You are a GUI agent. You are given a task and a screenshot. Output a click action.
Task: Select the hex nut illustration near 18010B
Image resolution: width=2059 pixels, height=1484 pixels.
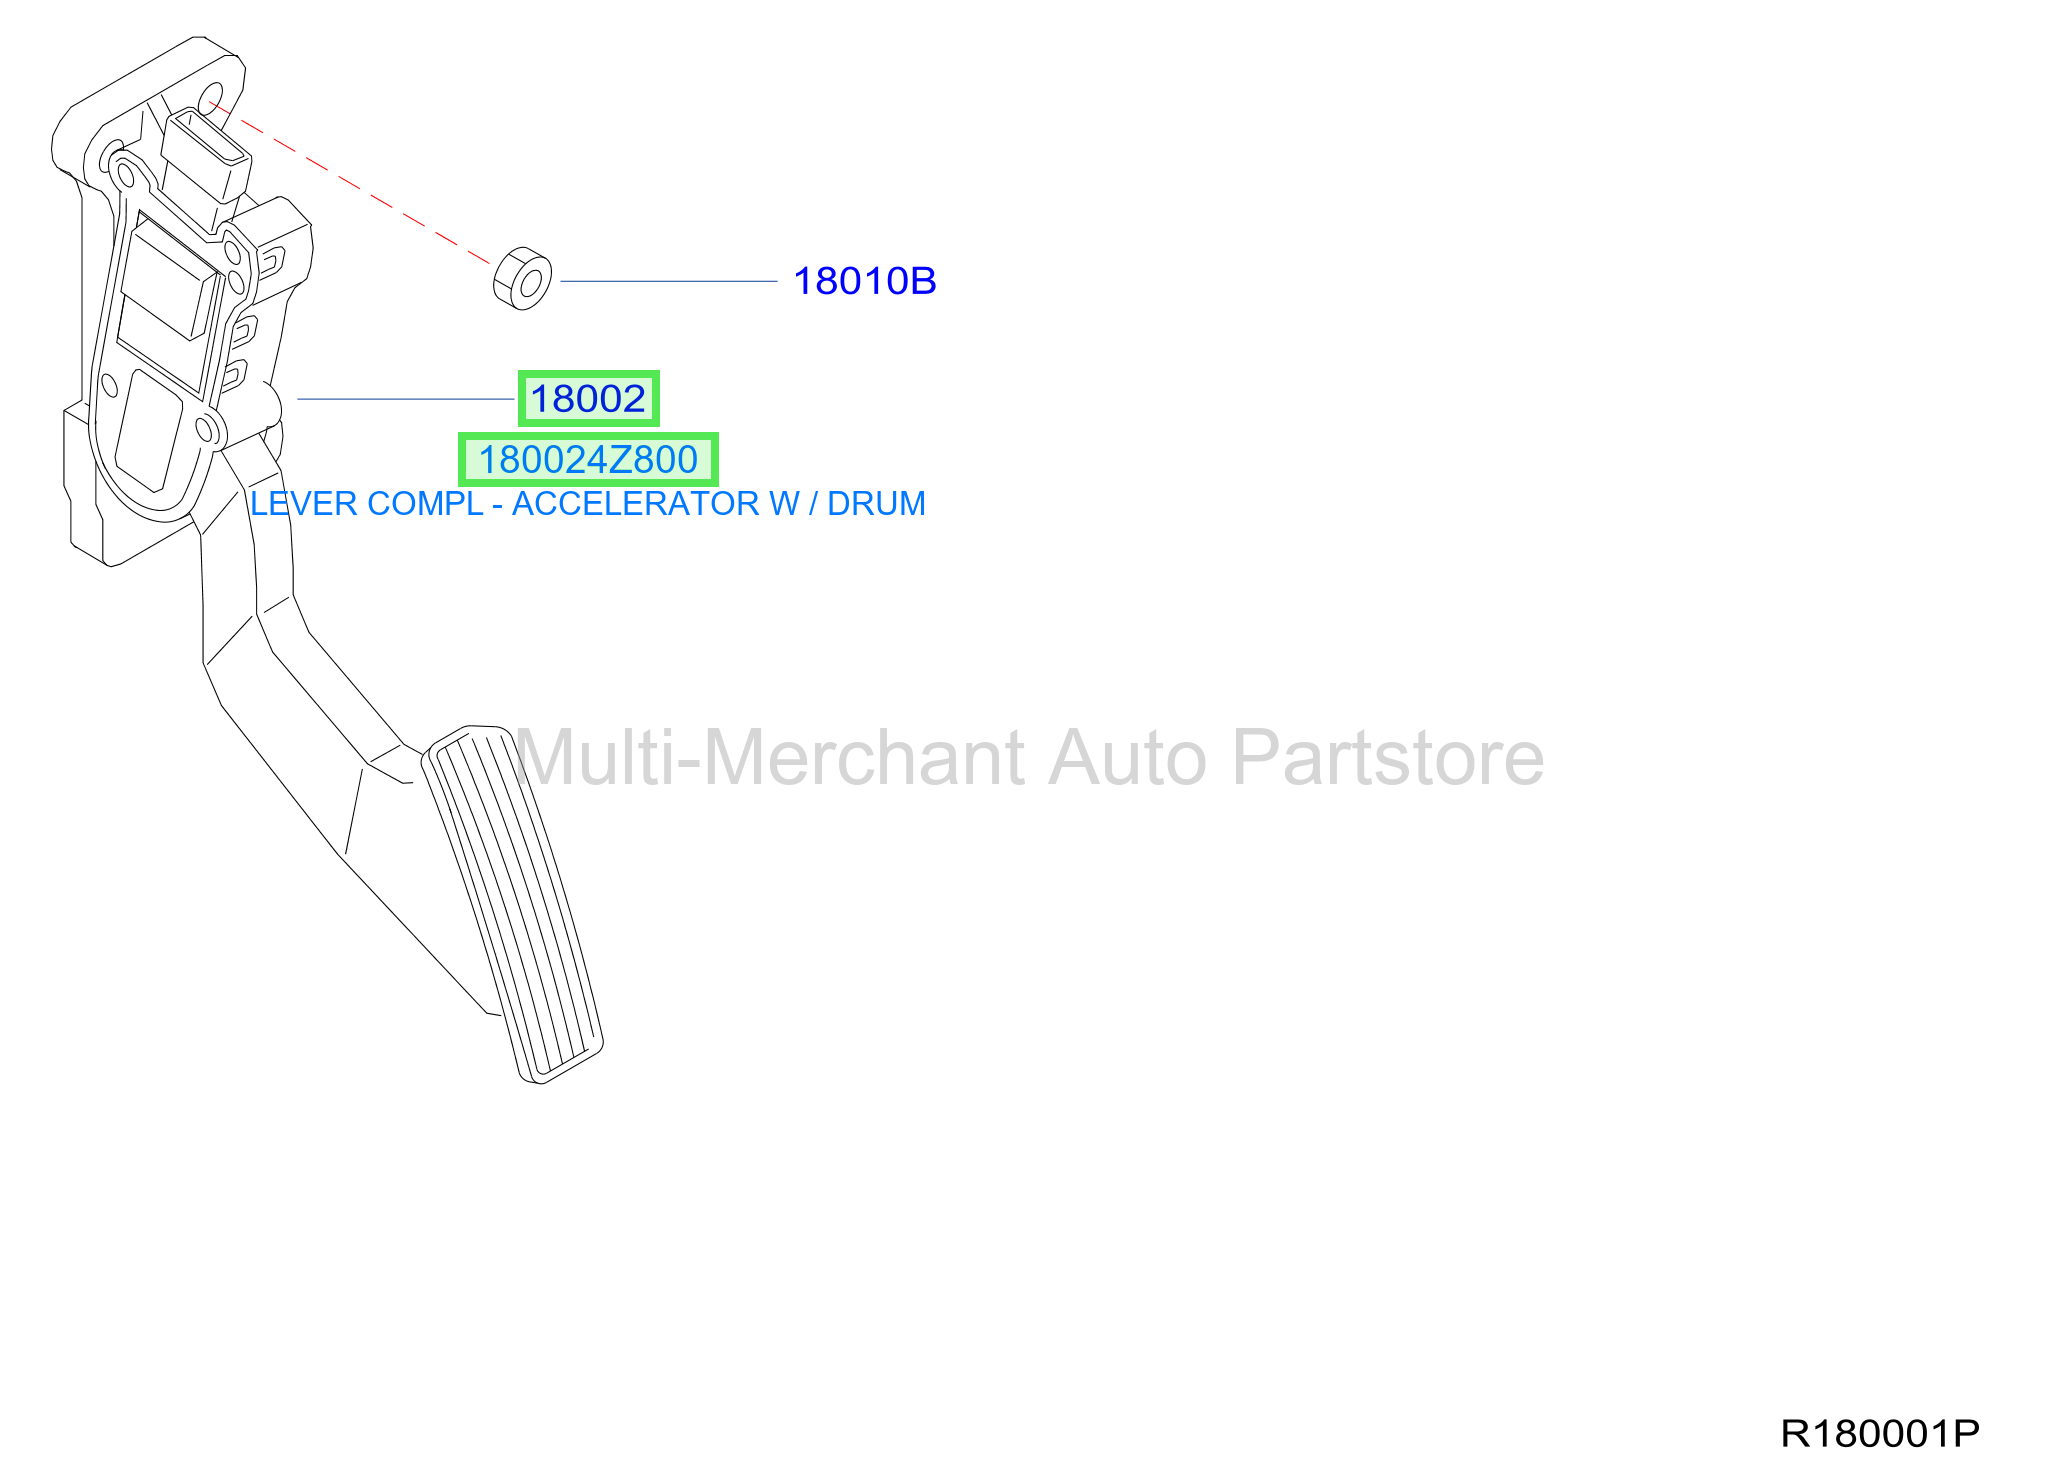[x=522, y=278]
